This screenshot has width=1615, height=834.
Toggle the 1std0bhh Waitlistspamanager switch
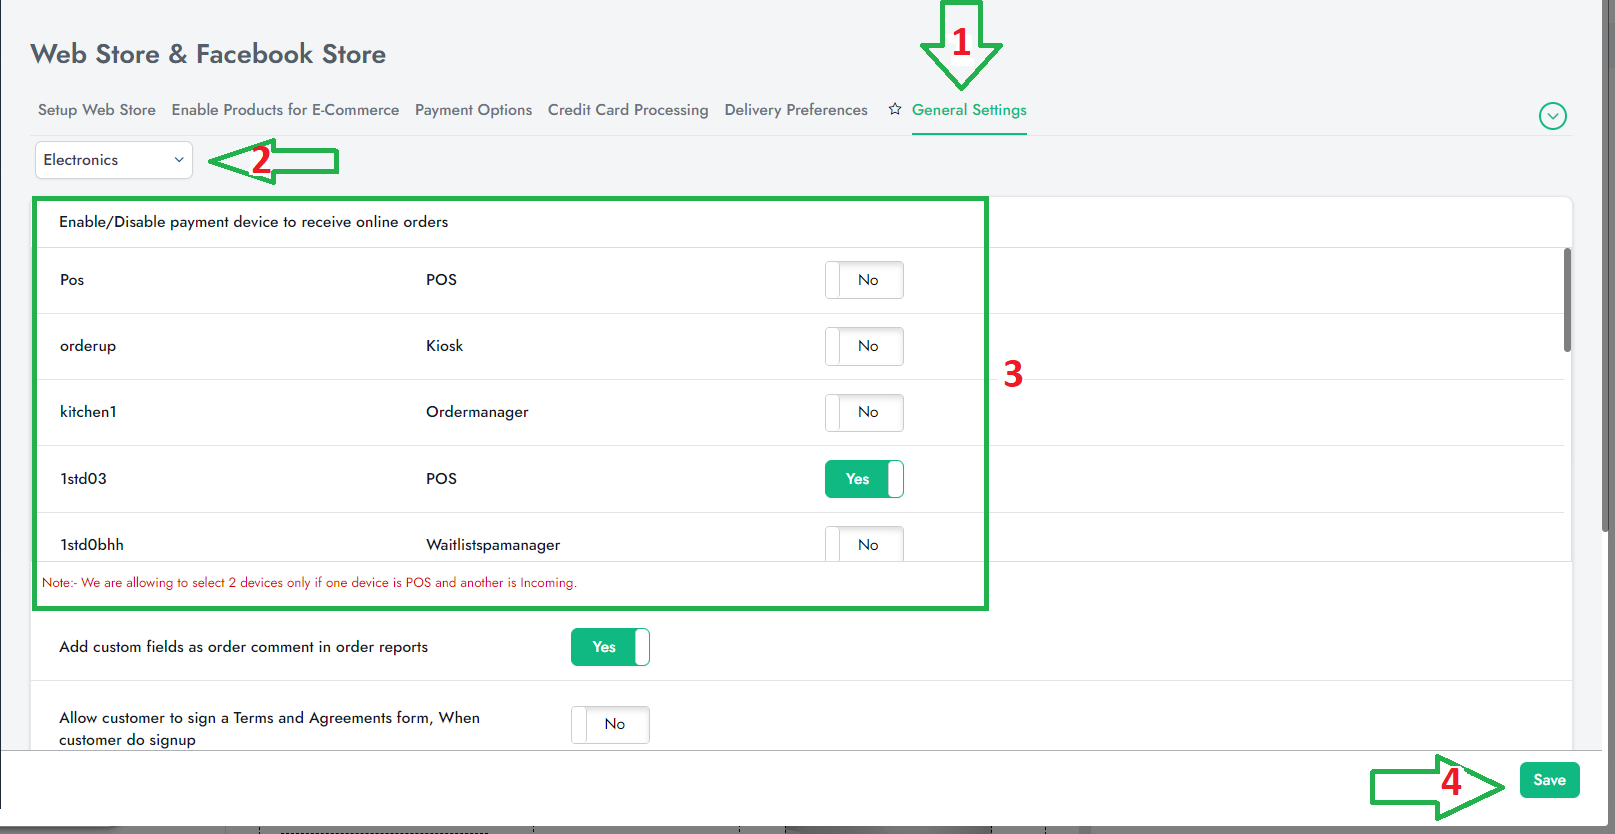pyautogui.click(x=864, y=544)
